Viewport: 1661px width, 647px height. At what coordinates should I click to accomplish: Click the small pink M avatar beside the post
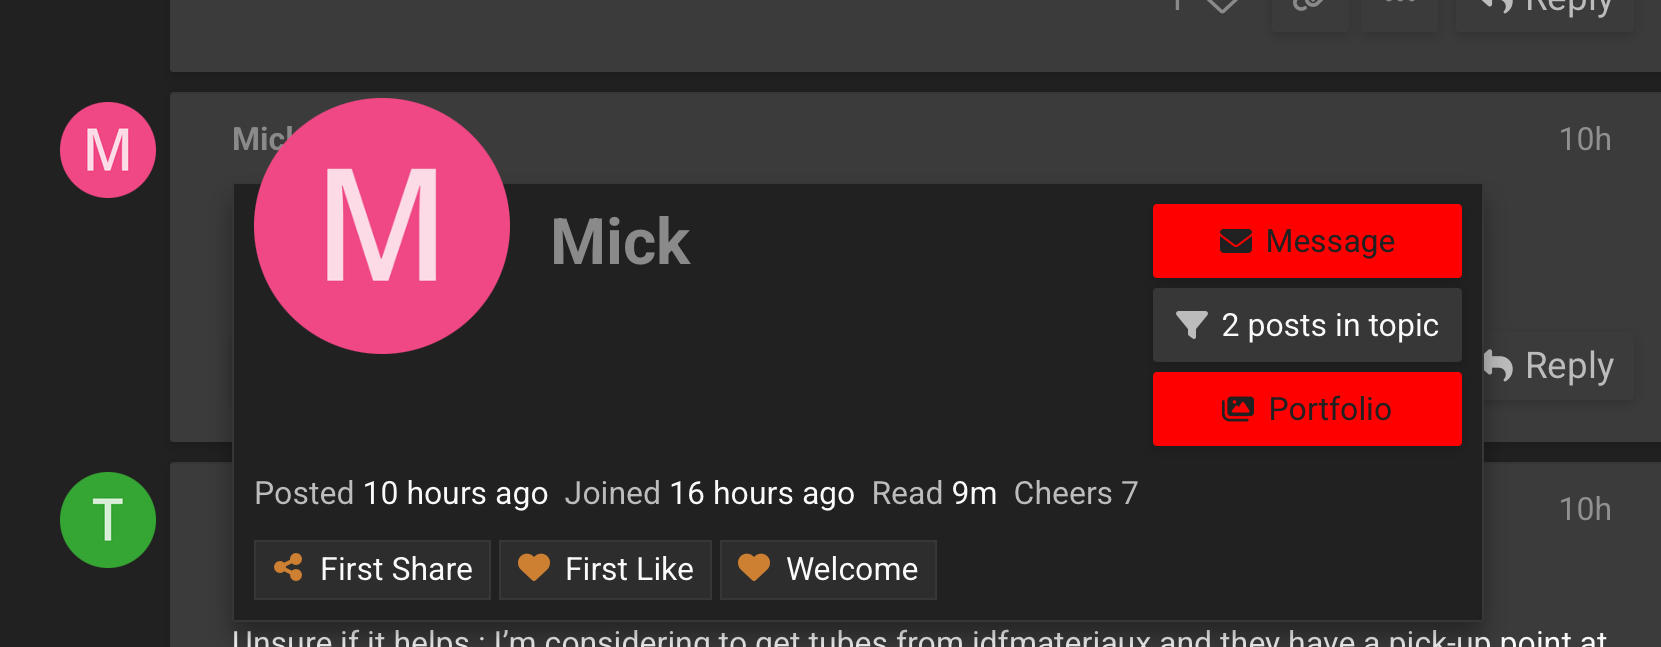click(x=108, y=150)
